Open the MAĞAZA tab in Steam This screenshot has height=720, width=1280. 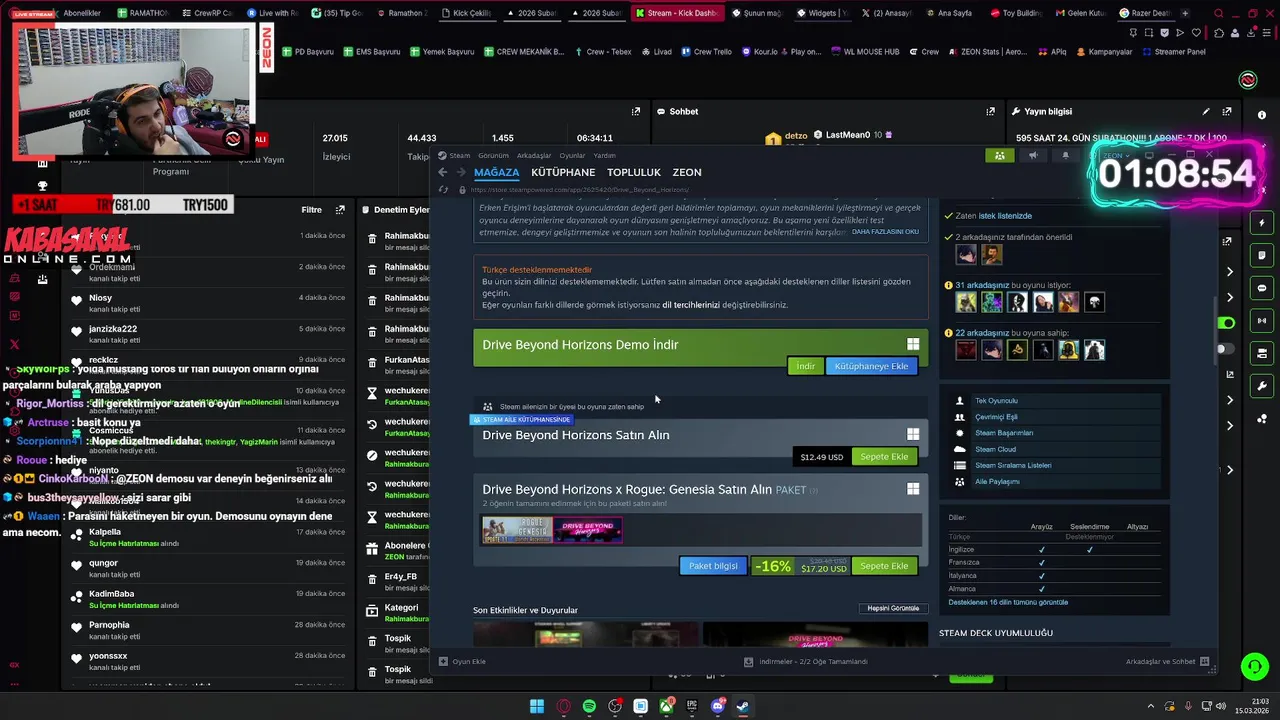tap(496, 172)
